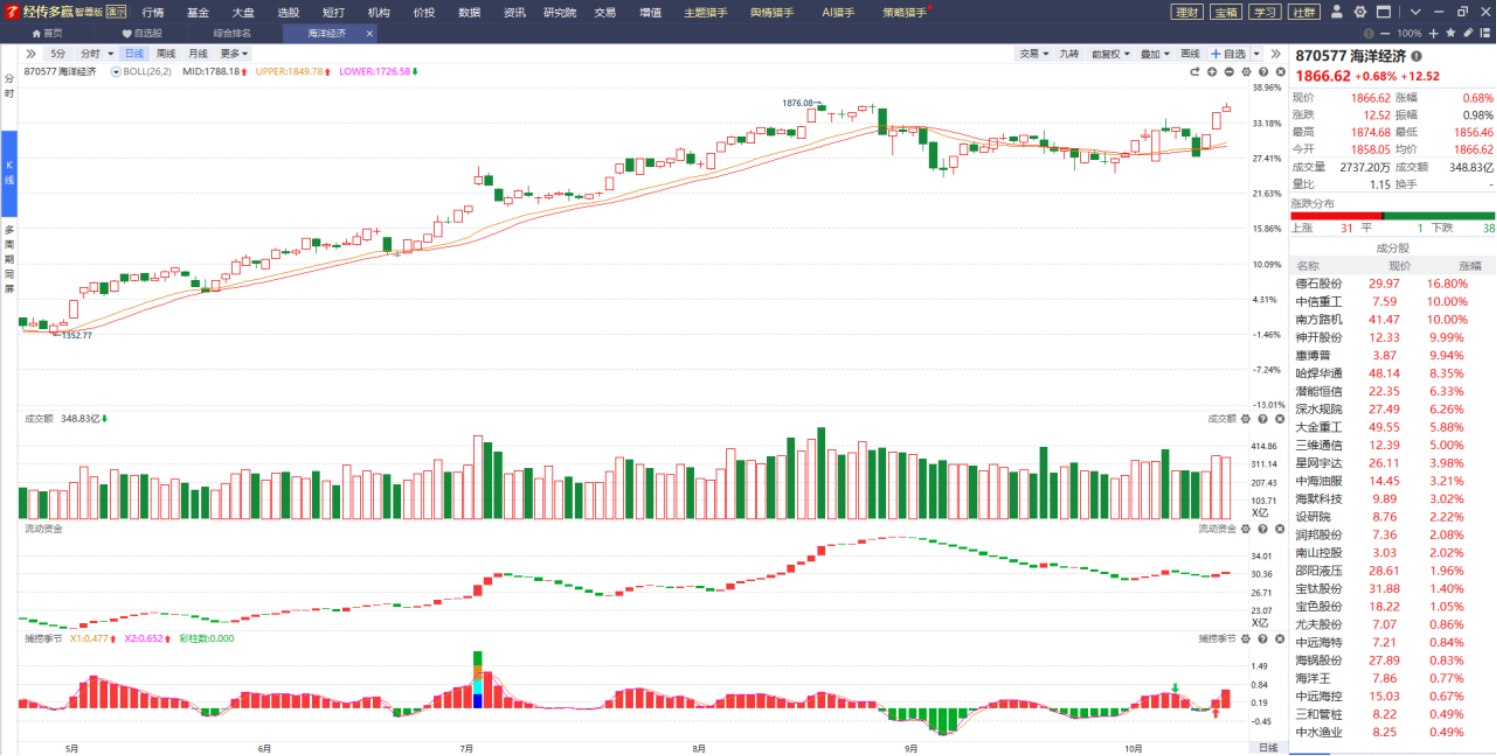Select 德石股份 in the constituent stock list
Image resolution: width=1497 pixels, height=756 pixels.
[x=1319, y=284]
